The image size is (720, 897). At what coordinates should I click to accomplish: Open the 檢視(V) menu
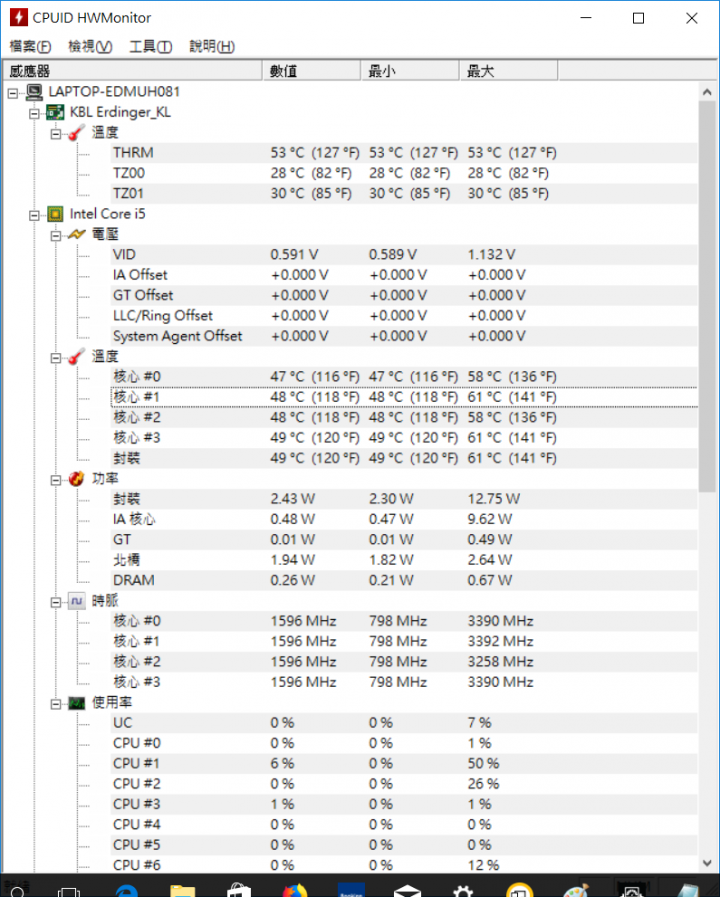tap(90, 46)
